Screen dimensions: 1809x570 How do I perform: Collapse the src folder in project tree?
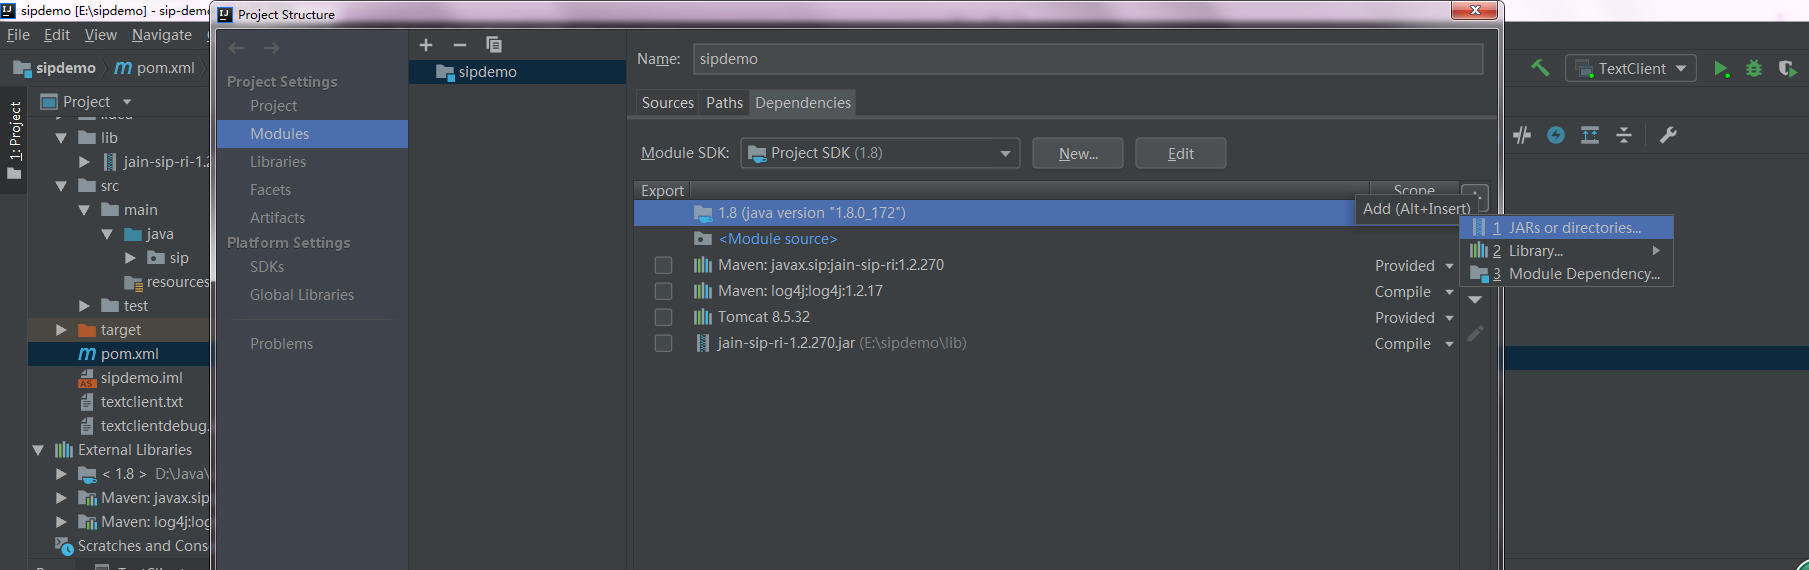[x=61, y=186]
